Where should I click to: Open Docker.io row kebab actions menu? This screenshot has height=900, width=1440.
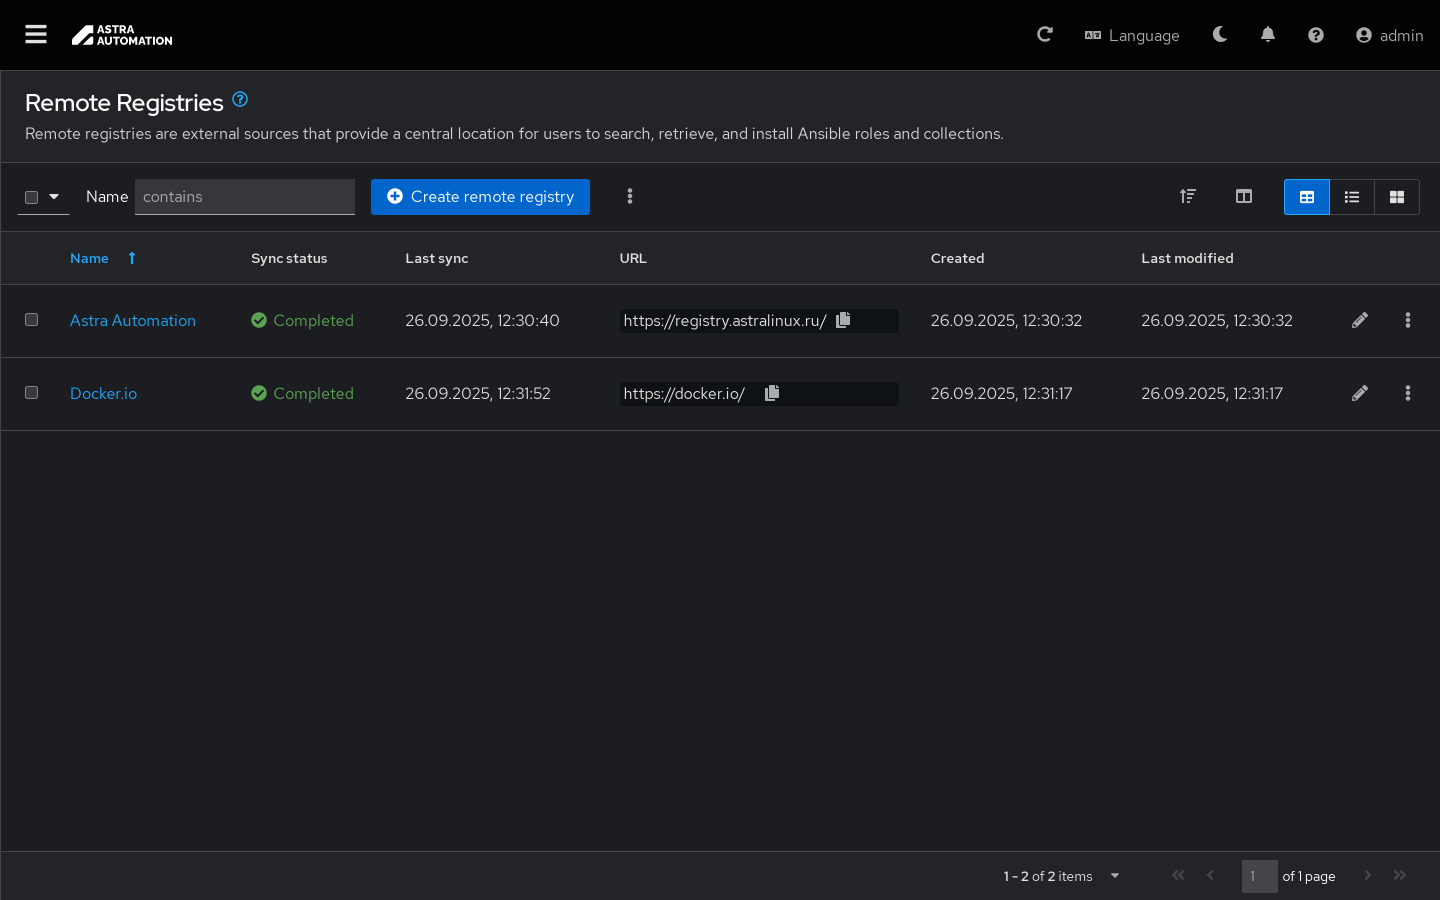[1408, 393]
